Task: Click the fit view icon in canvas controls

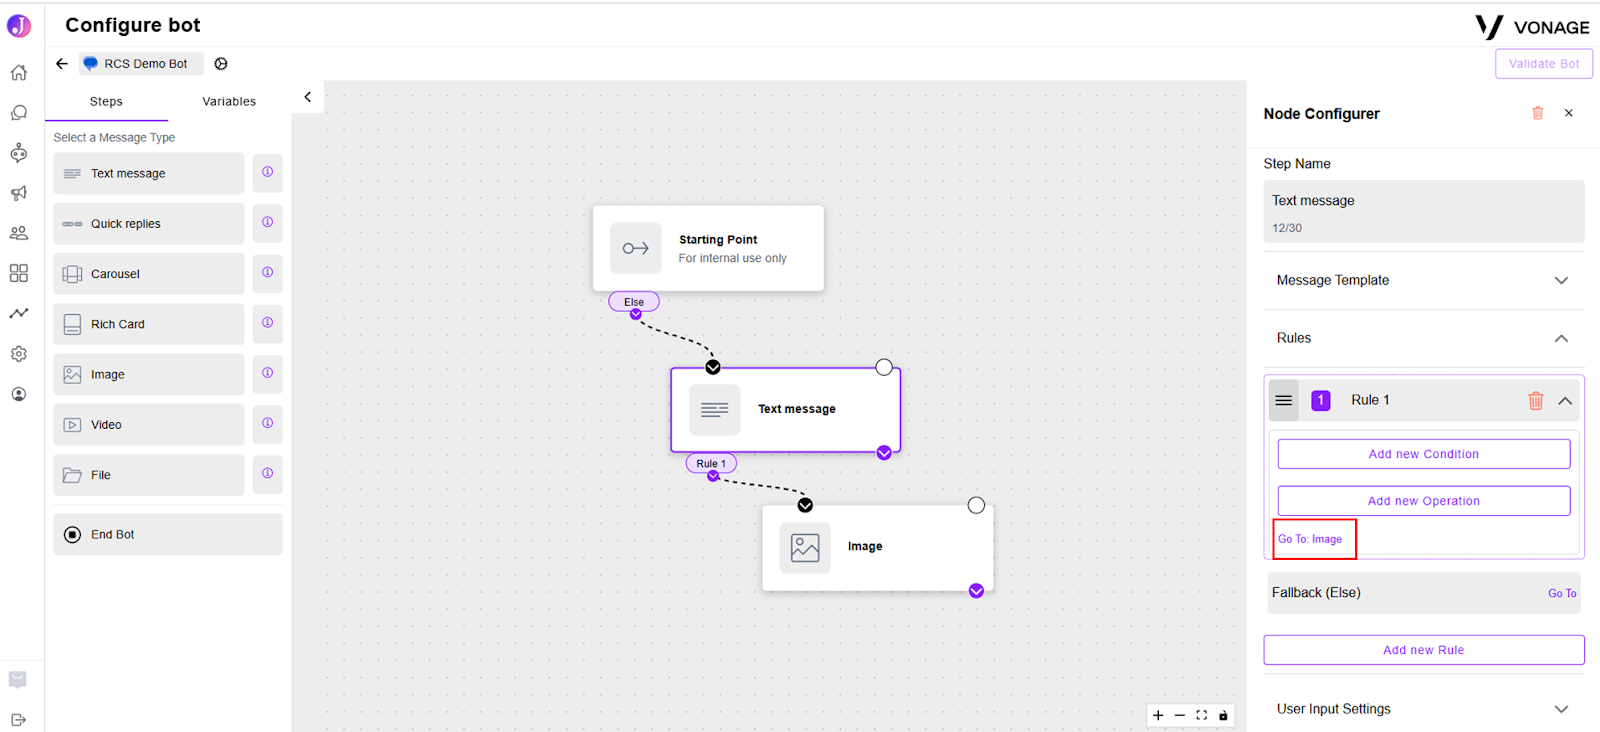Action: (x=1202, y=715)
